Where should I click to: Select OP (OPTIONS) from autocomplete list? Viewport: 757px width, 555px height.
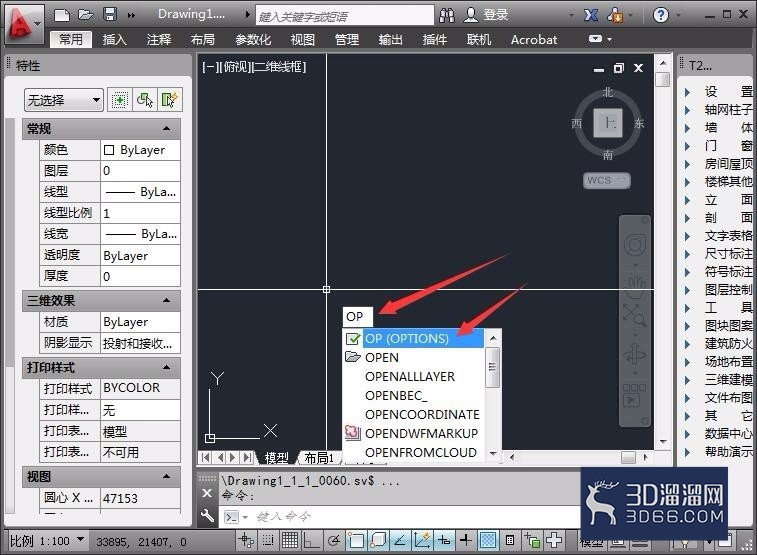point(414,338)
